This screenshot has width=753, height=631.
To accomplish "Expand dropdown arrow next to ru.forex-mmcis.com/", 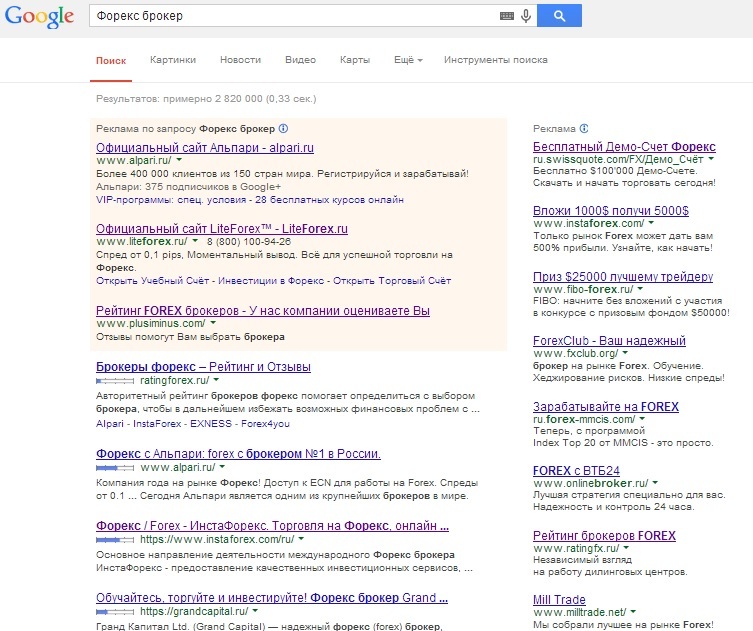I will (x=642, y=419).
